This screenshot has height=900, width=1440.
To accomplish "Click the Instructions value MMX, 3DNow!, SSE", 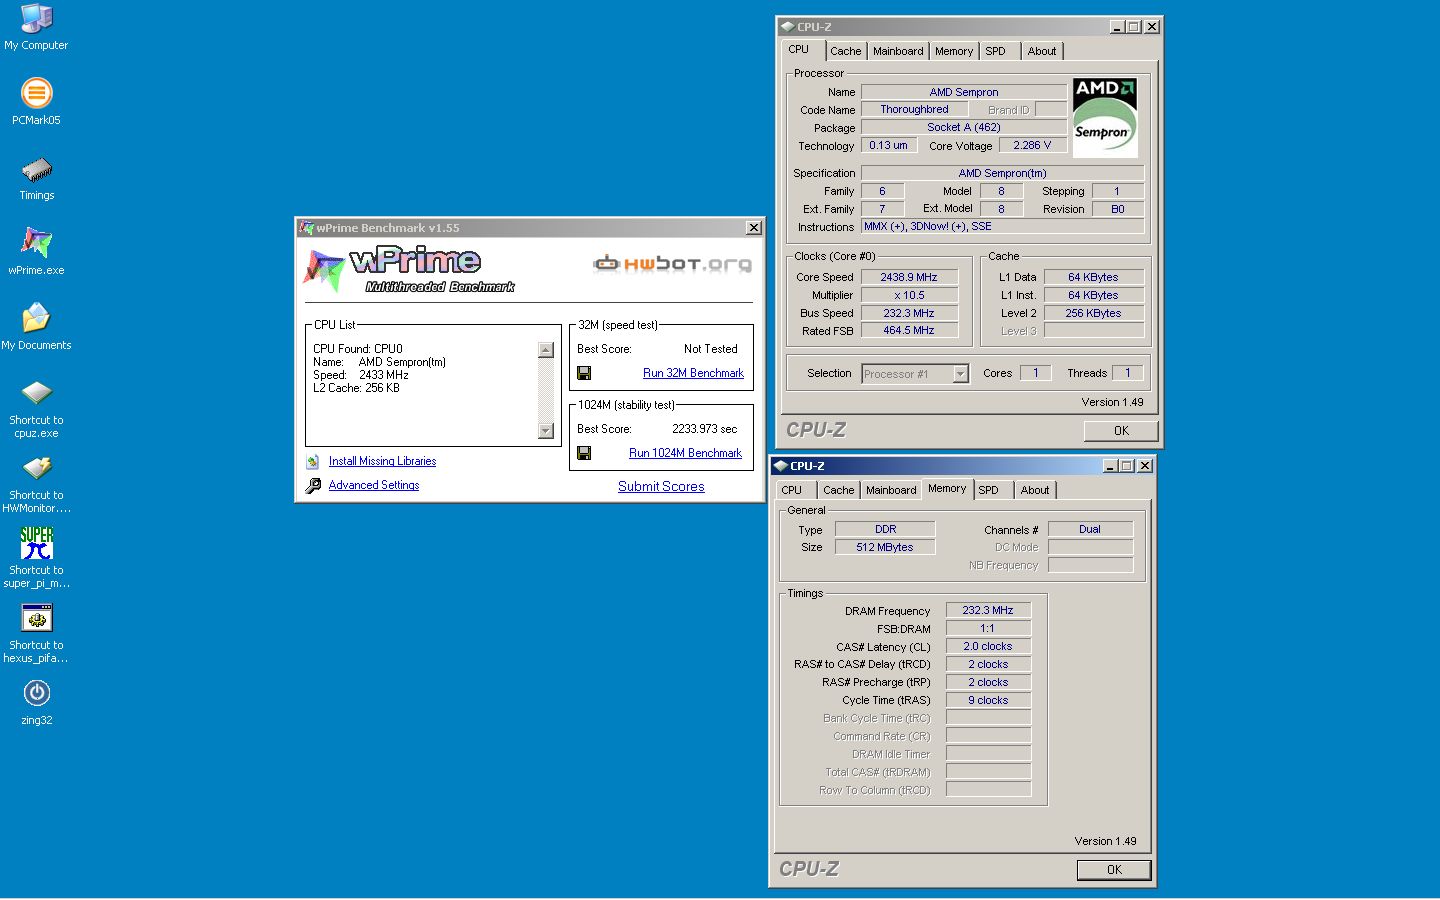I will 1003,226.
